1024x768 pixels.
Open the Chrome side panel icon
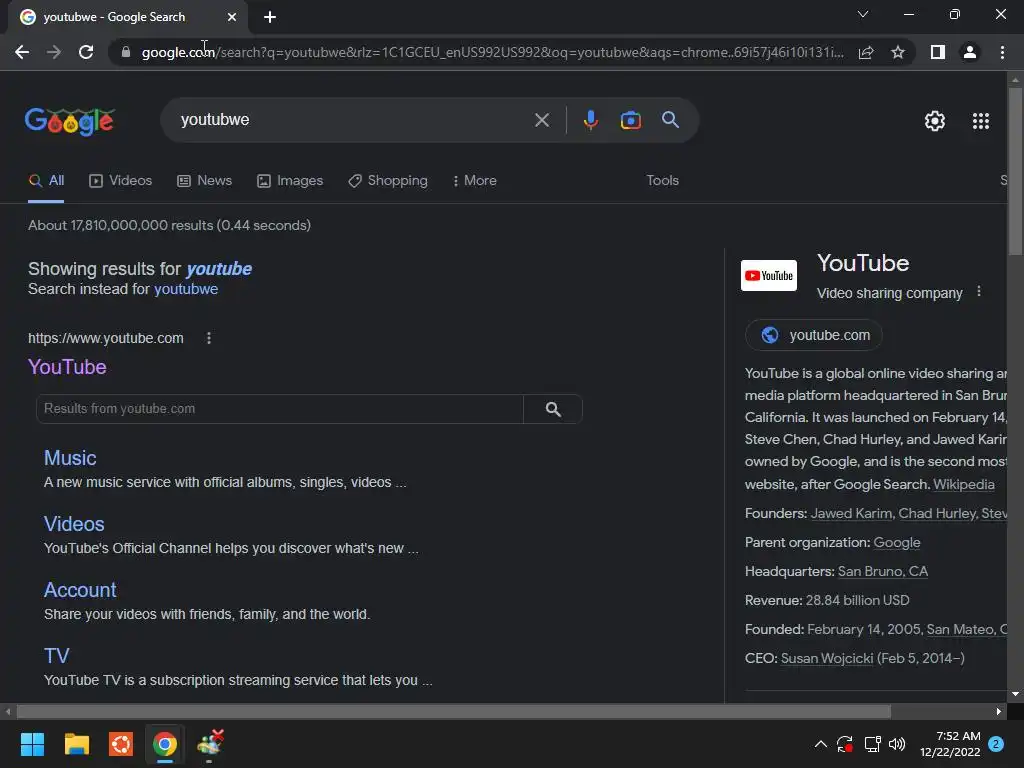pos(938,52)
